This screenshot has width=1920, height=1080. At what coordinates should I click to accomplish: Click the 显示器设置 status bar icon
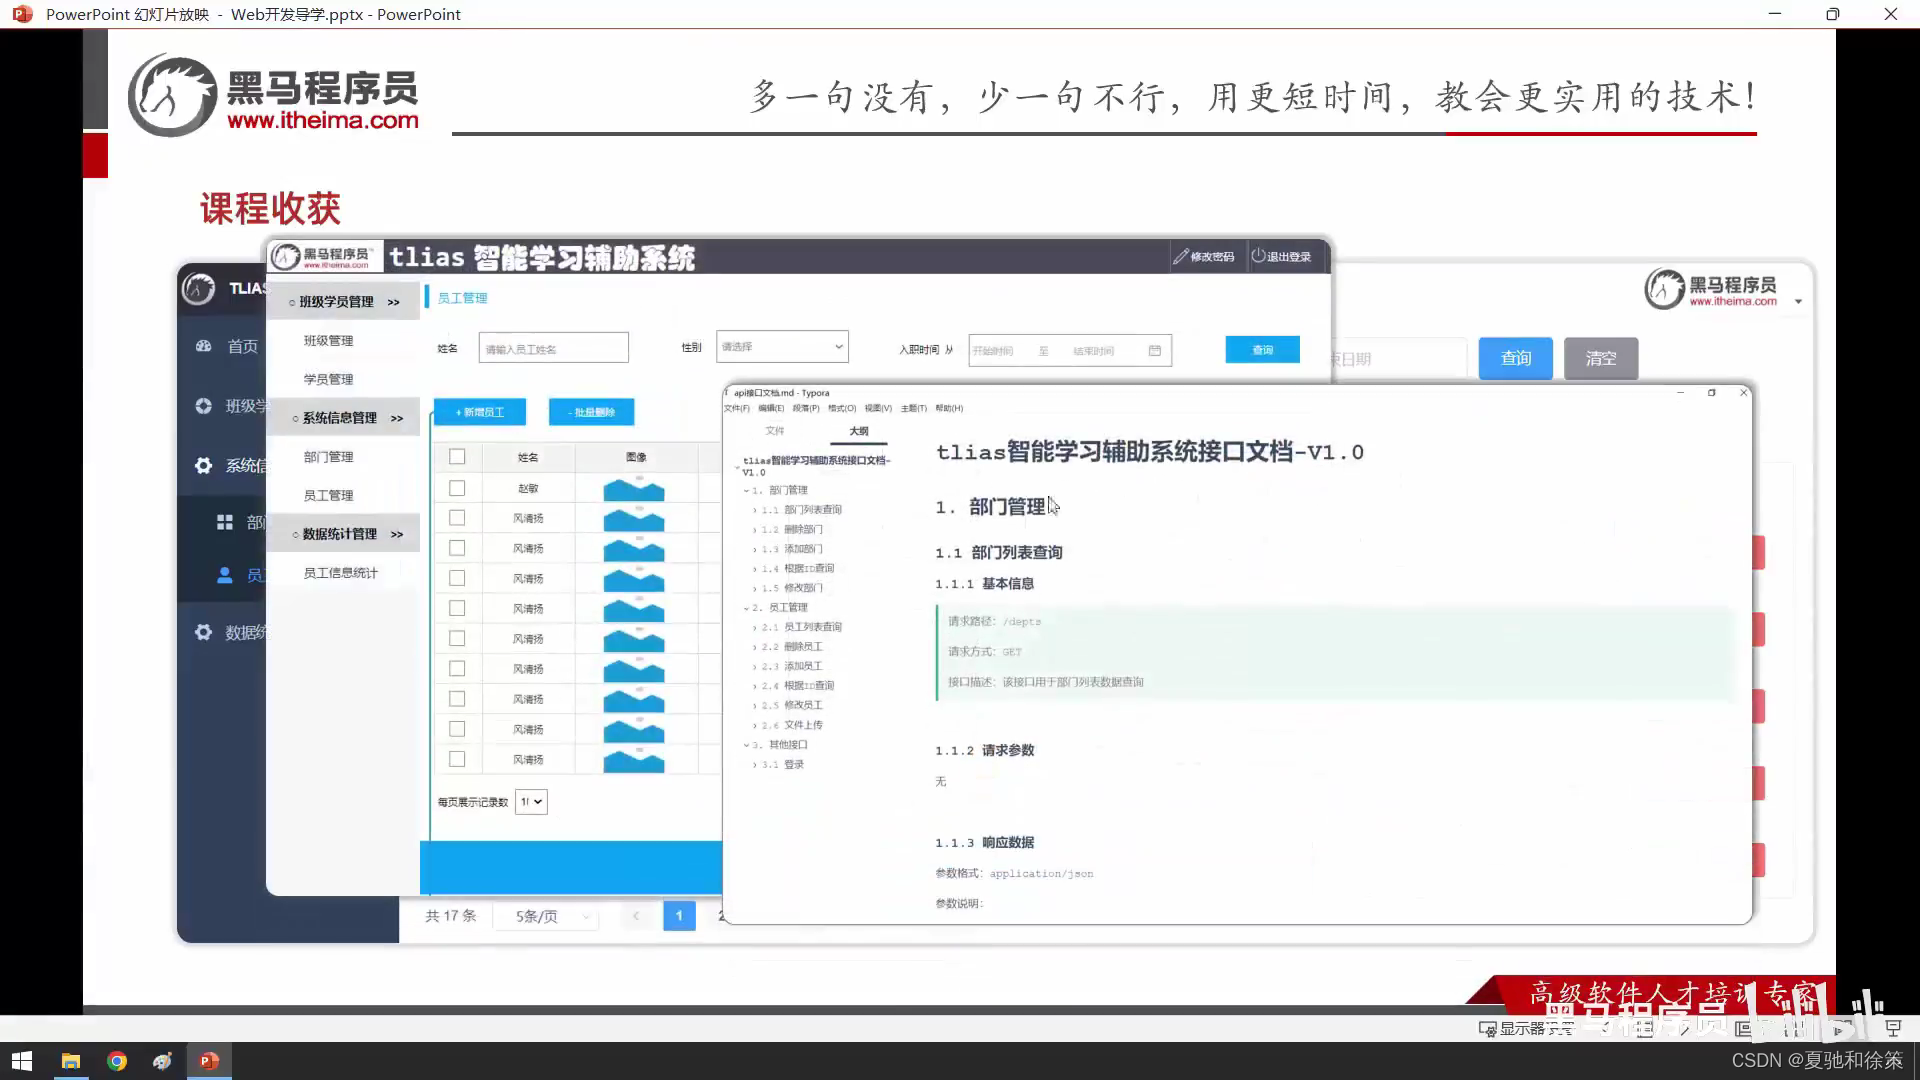click(1487, 1028)
